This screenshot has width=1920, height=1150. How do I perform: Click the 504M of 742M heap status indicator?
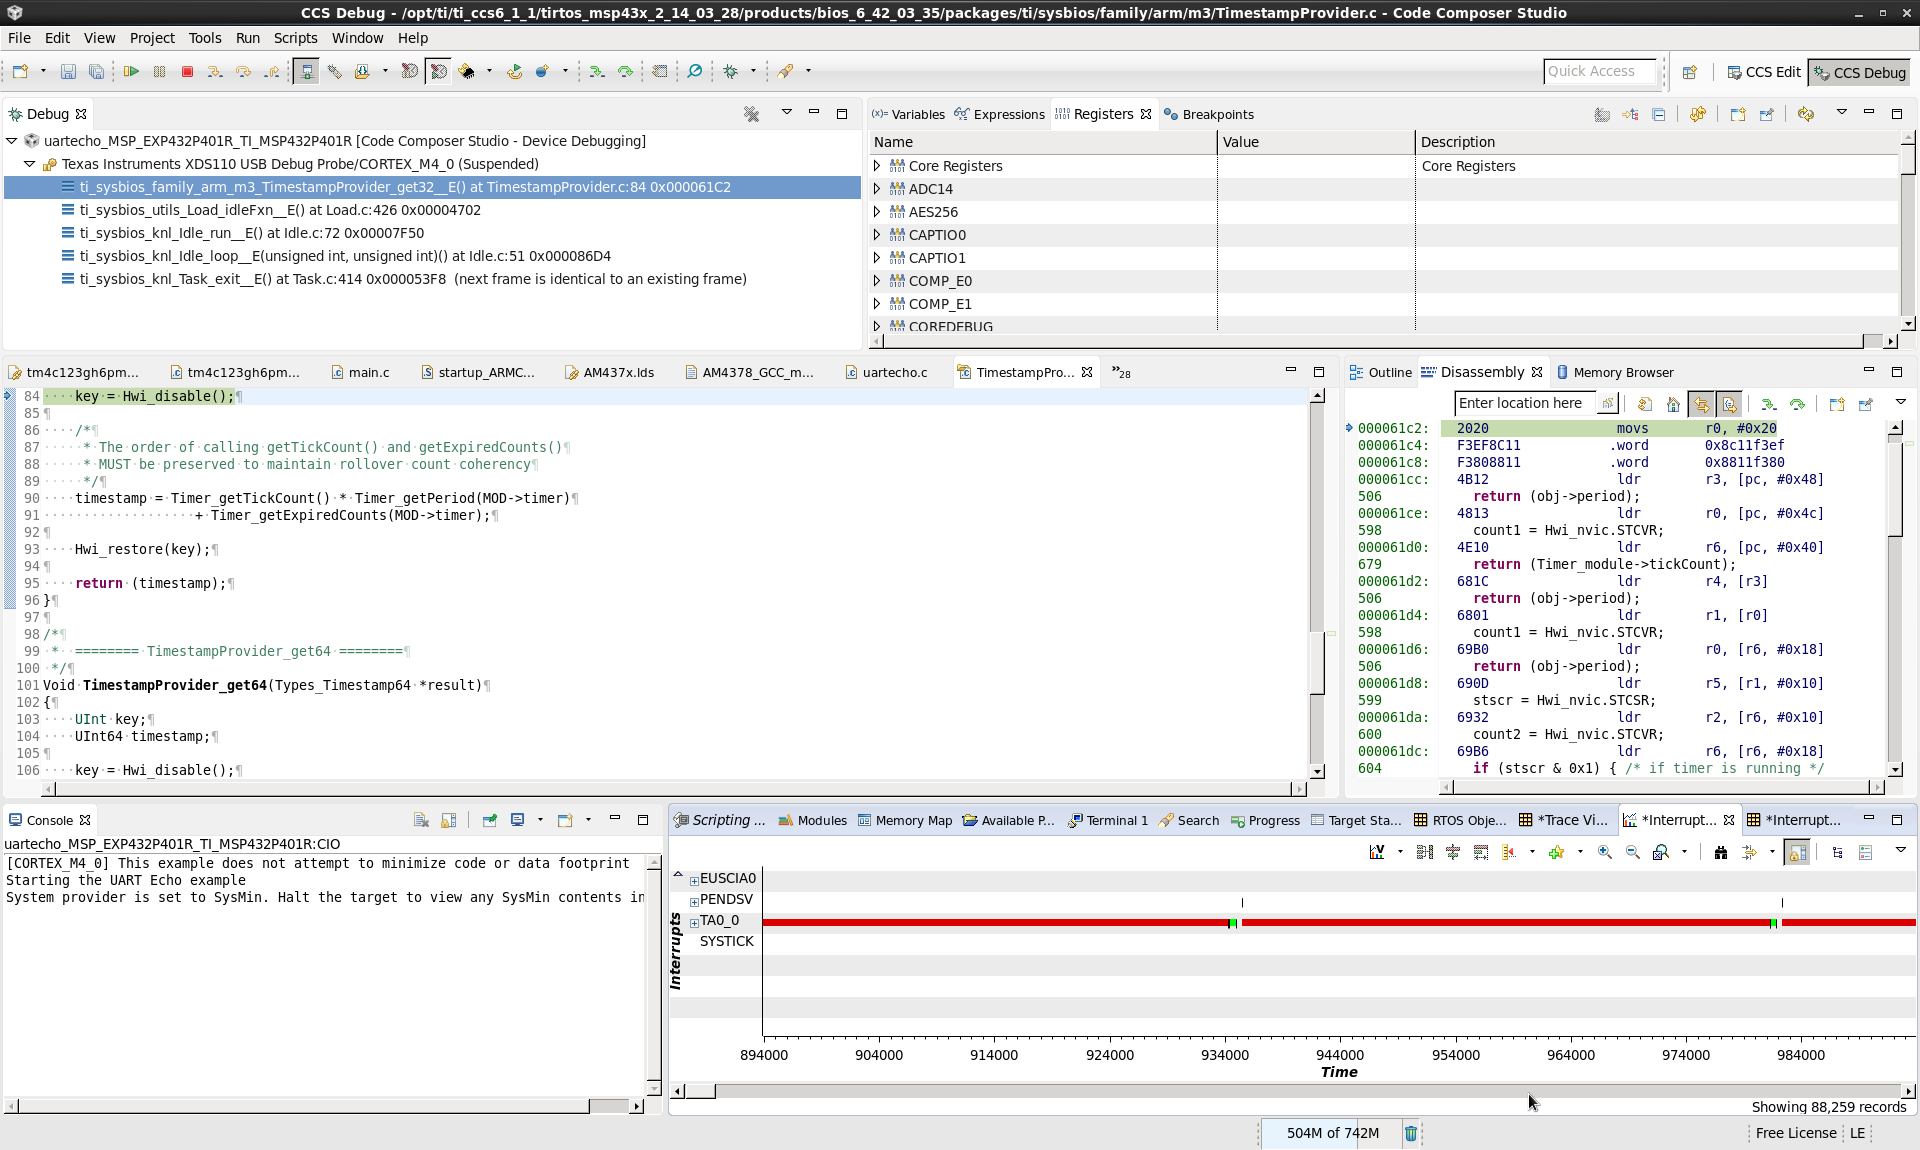pos(1331,1133)
